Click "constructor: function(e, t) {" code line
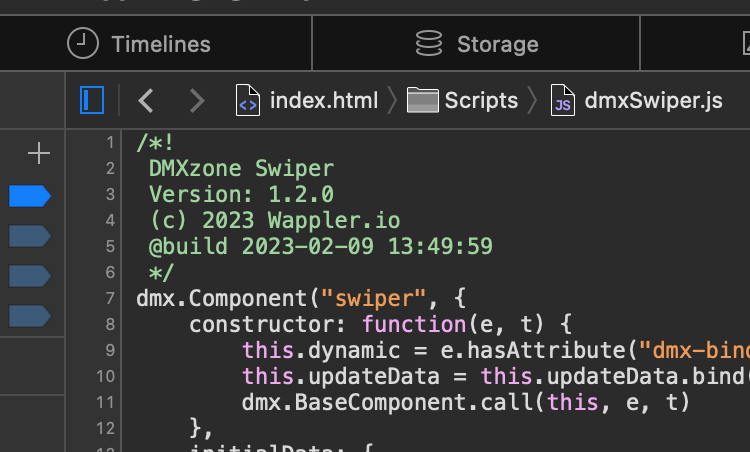750x452 pixels. (x=380, y=324)
